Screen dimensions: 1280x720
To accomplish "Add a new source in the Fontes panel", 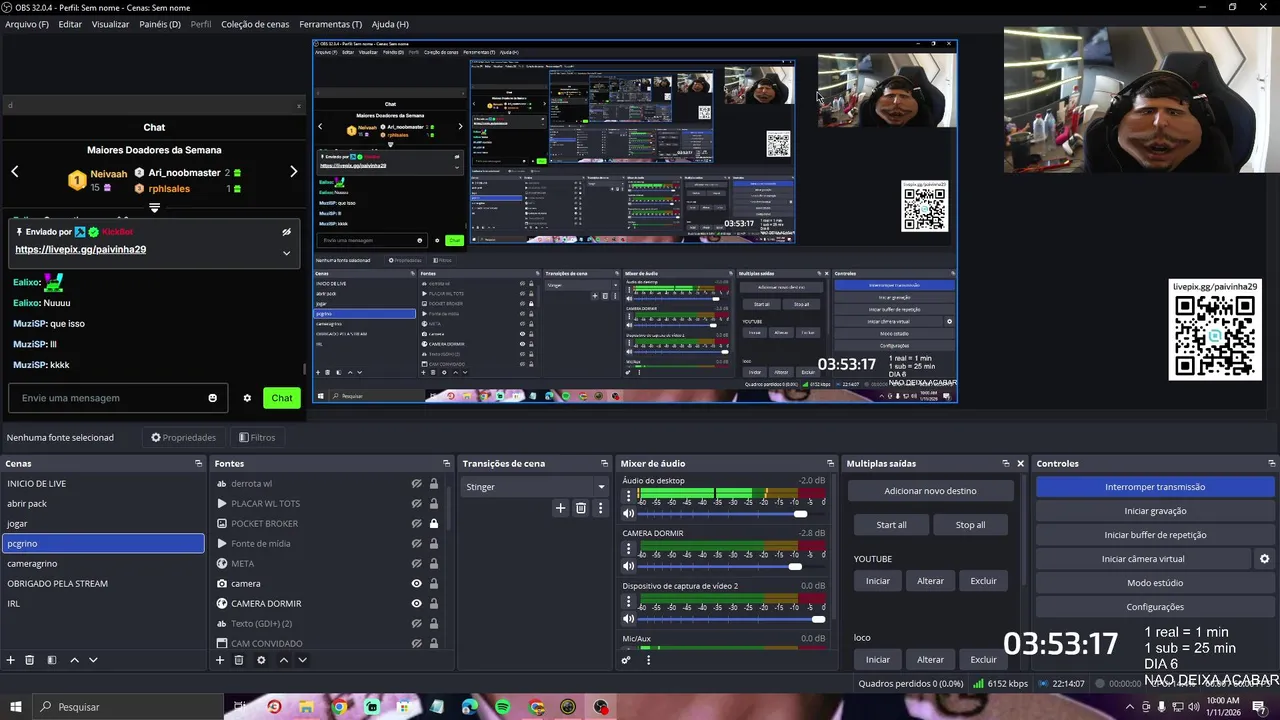I will pyautogui.click(x=220, y=660).
